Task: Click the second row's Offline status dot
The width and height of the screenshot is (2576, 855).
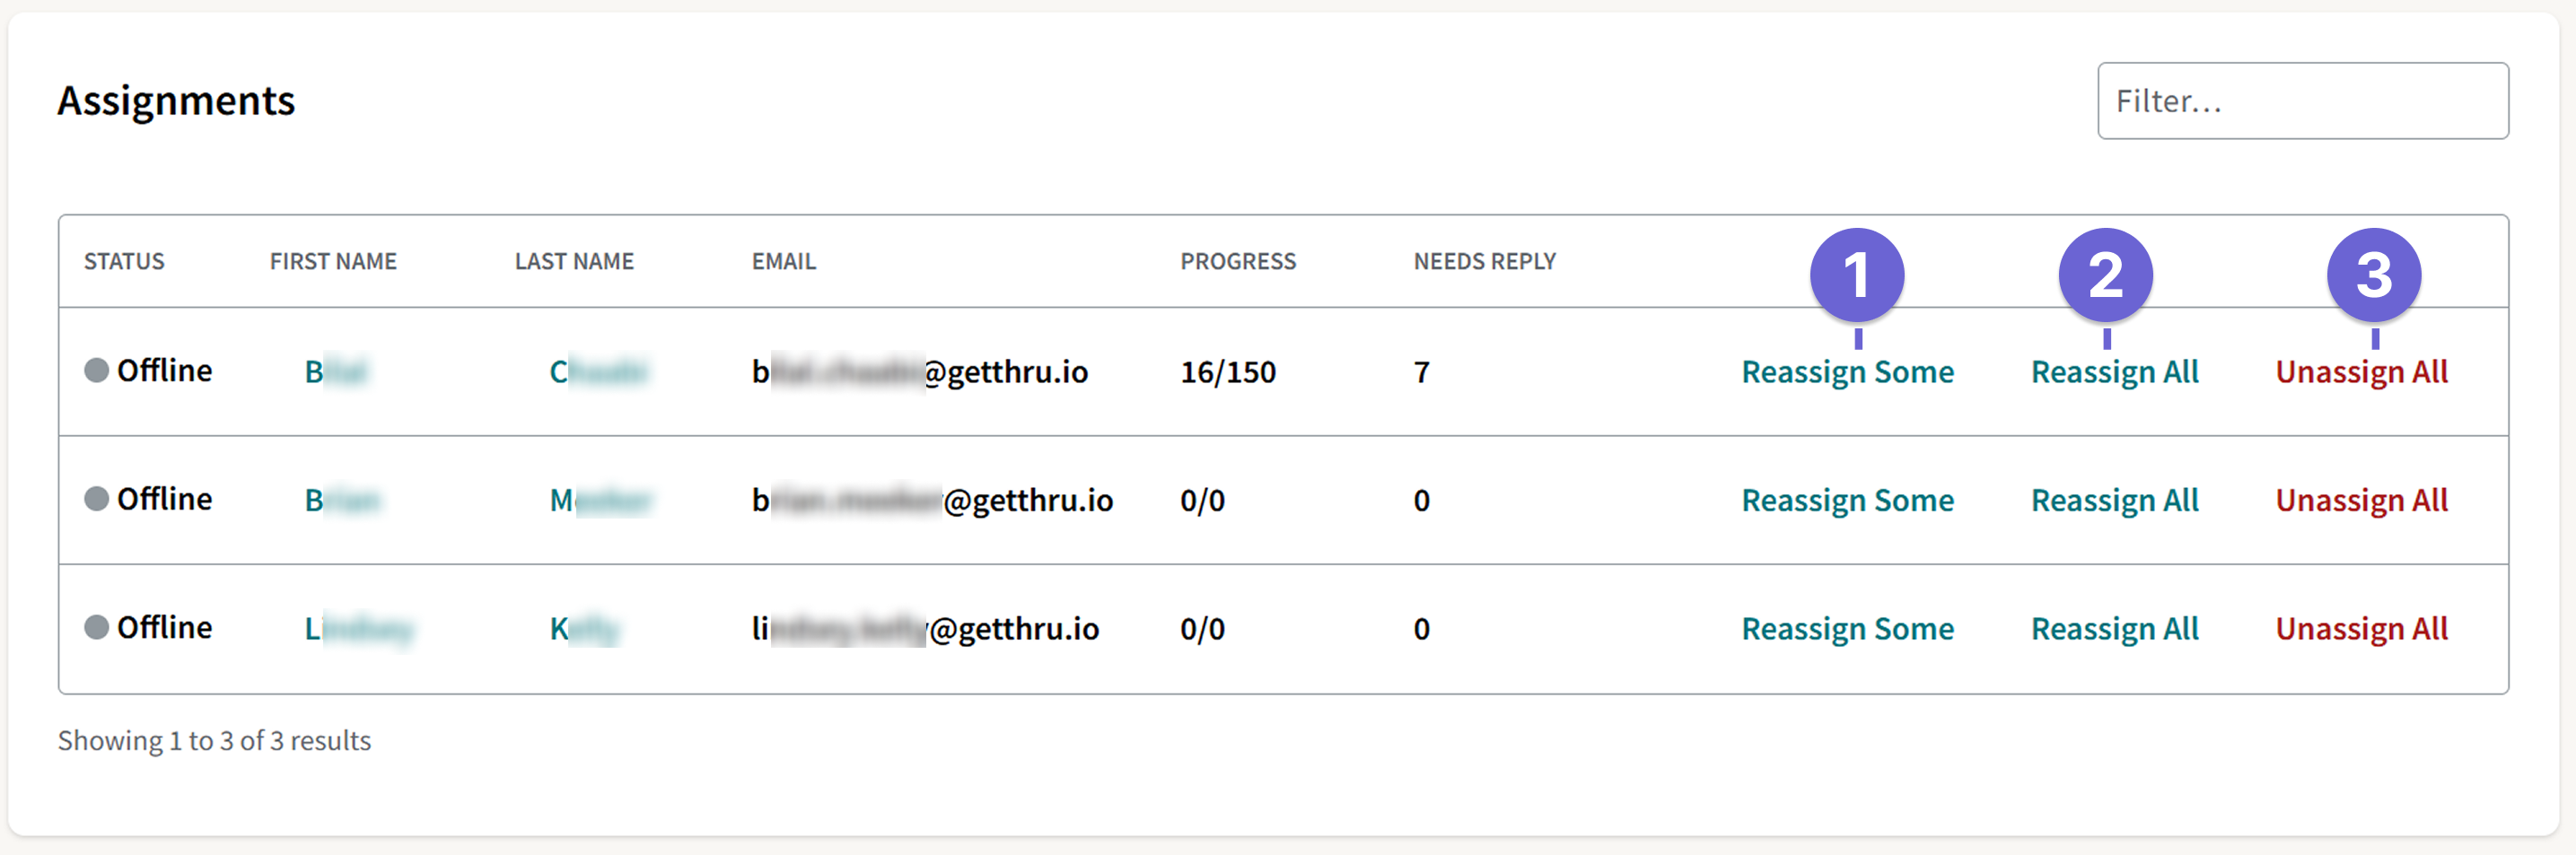Action: (x=96, y=499)
